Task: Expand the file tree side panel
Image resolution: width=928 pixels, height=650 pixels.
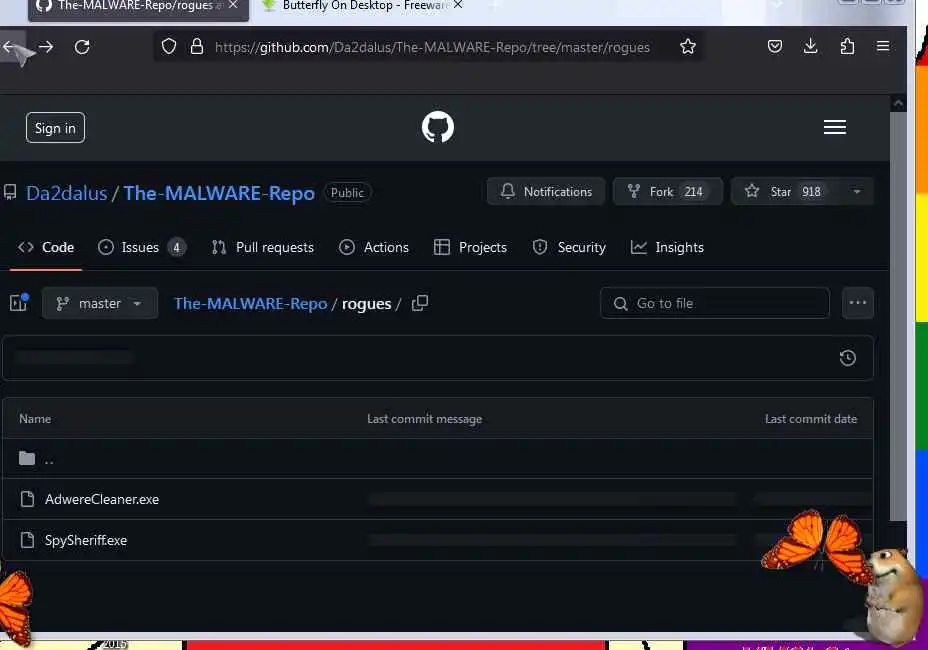Action: click(19, 303)
